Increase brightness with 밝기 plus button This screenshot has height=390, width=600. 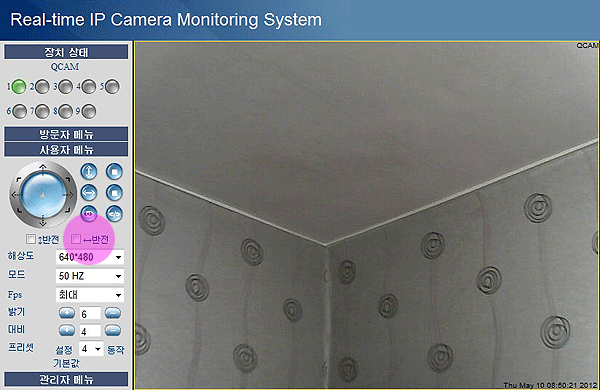click(67, 313)
